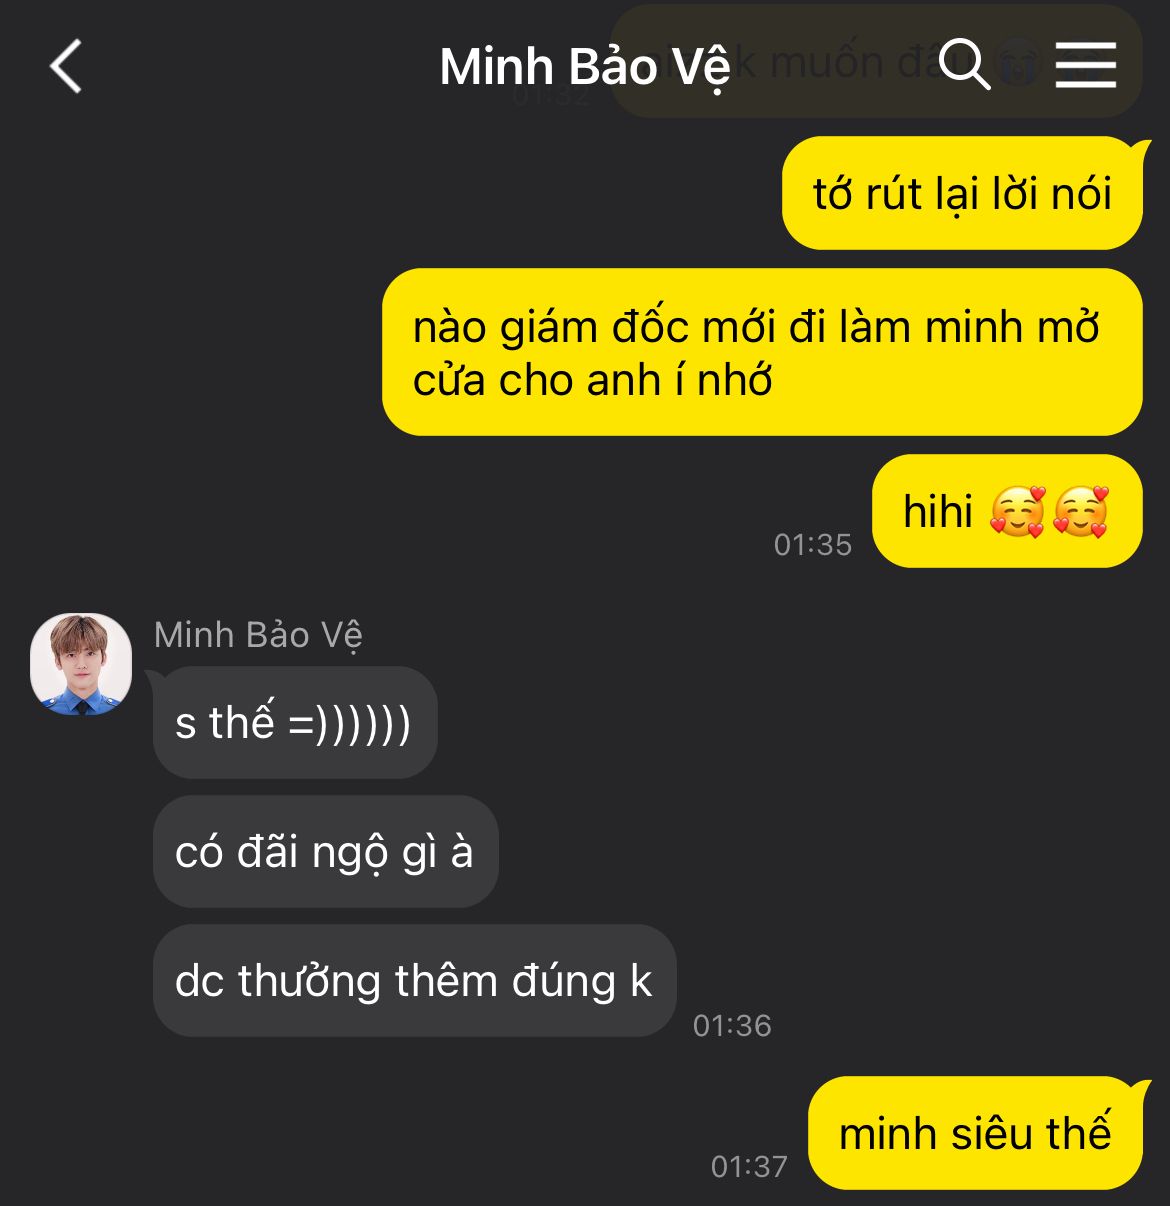Tap the second smiling hearts emoji
The image size is (1170, 1206).
point(1081,512)
